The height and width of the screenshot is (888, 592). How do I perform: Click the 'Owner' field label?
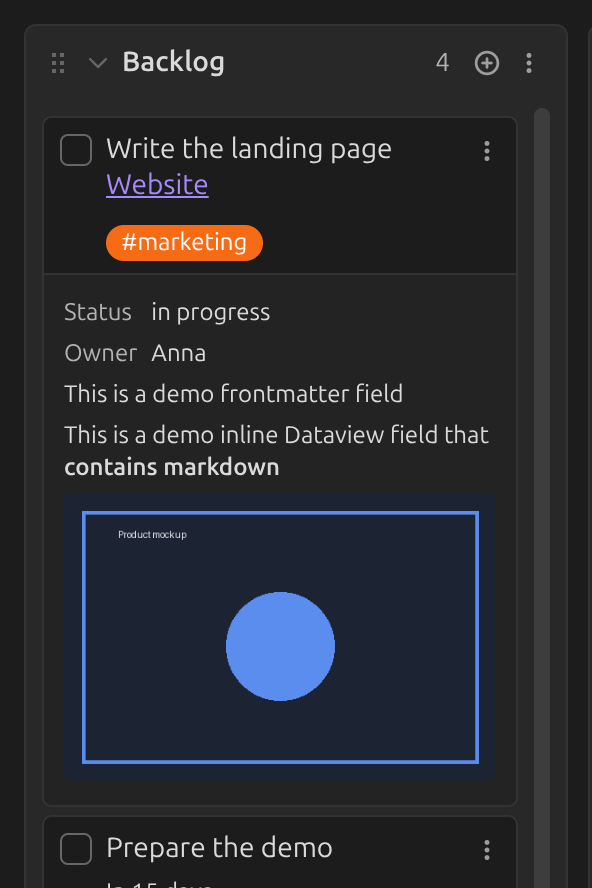[101, 353]
